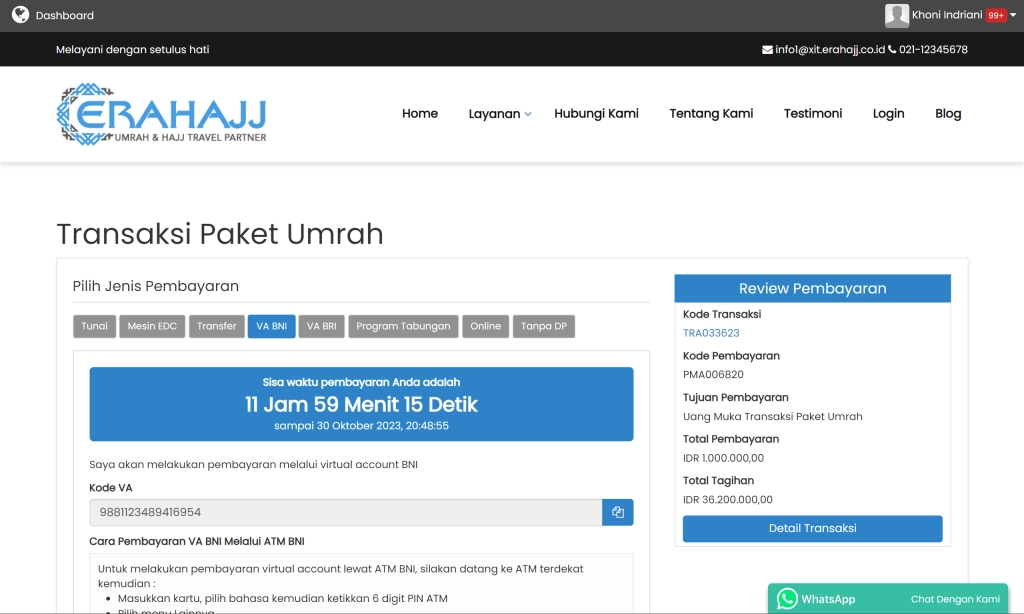Expand the Program Tabungan payment option
Viewport: 1024px width, 614px height.
tap(403, 325)
